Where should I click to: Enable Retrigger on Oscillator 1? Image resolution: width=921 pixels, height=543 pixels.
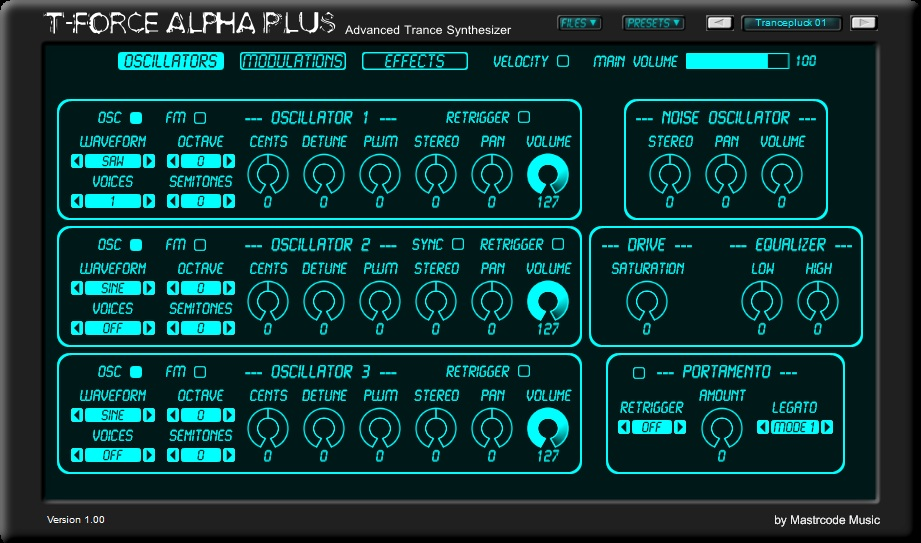[x=523, y=117]
